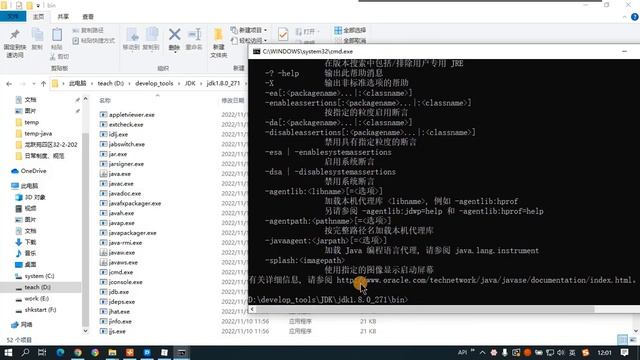Open Microsoft Edge from the taskbar

60,352
